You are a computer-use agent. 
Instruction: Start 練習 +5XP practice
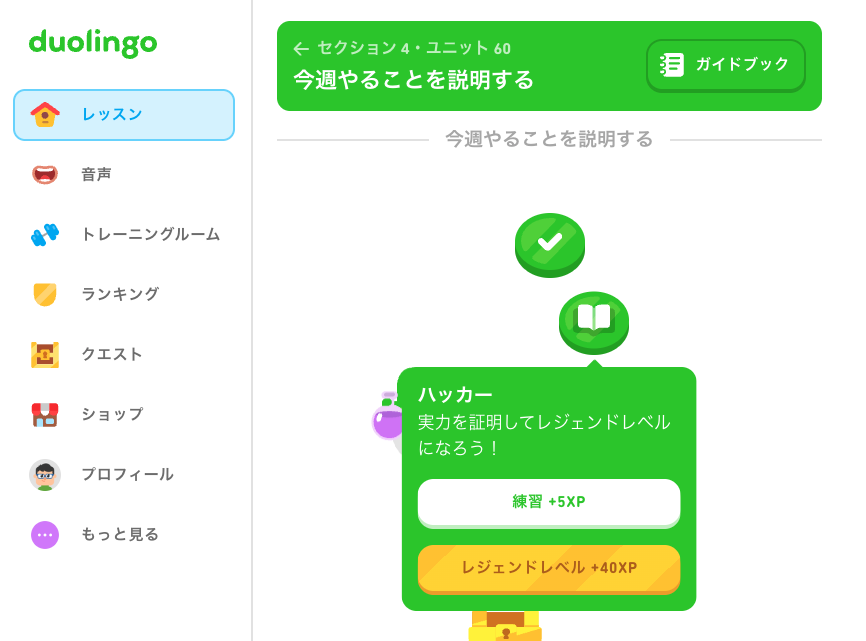pos(549,502)
